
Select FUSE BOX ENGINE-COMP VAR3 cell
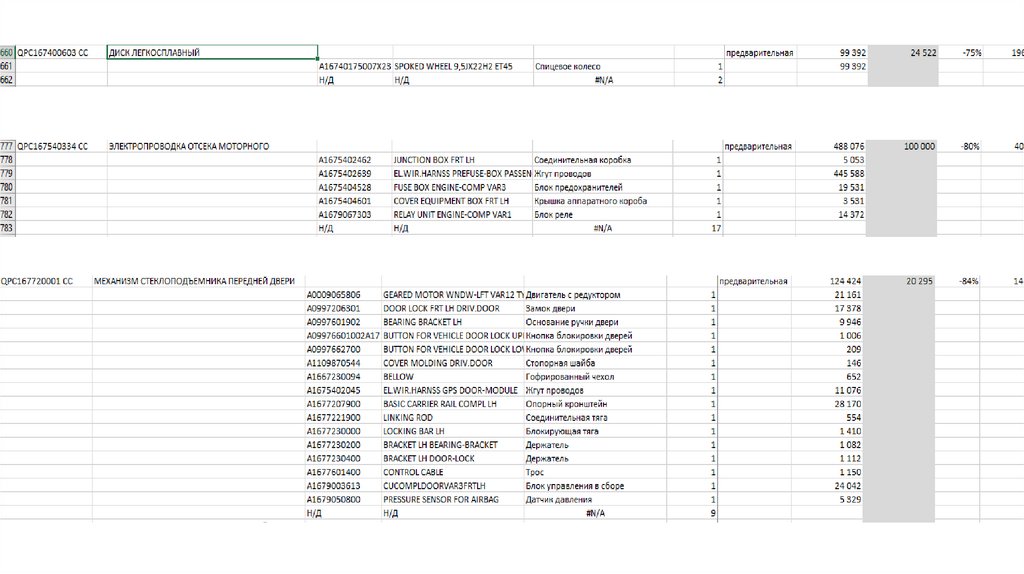(462, 187)
